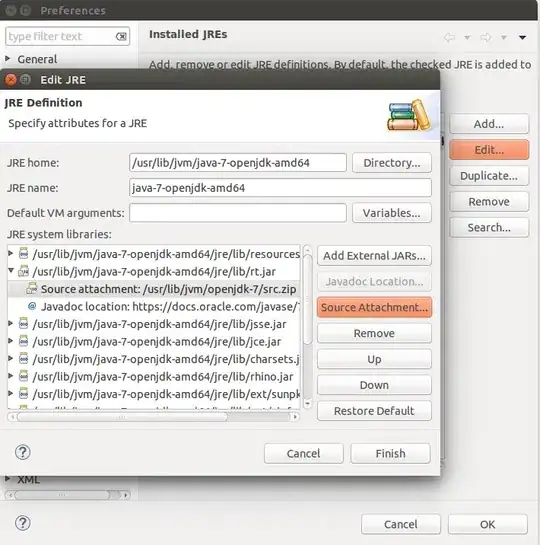The height and width of the screenshot is (545, 540).
Task: Click Remove in Installed JREs panel
Action: [489, 202]
